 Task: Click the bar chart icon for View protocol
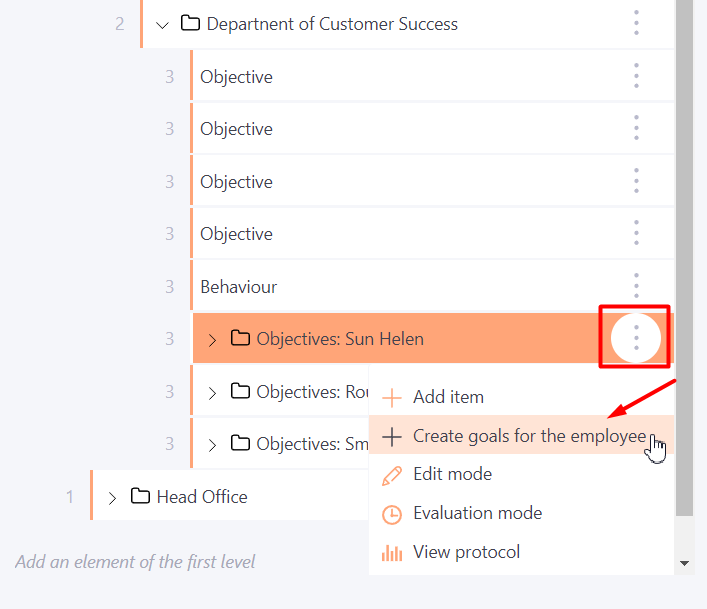tap(391, 553)
